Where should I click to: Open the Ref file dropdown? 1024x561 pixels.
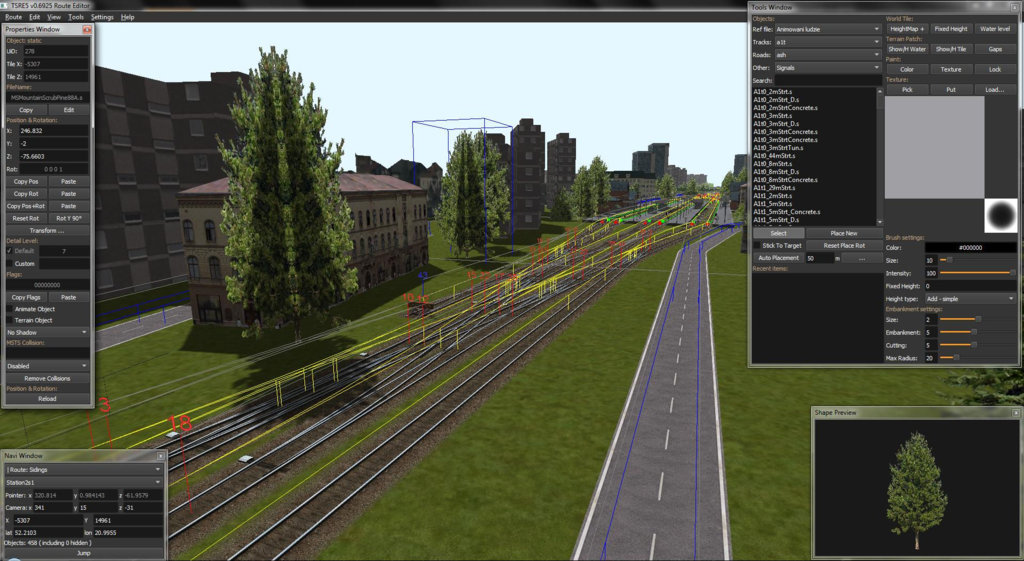[x=828, y=29]
